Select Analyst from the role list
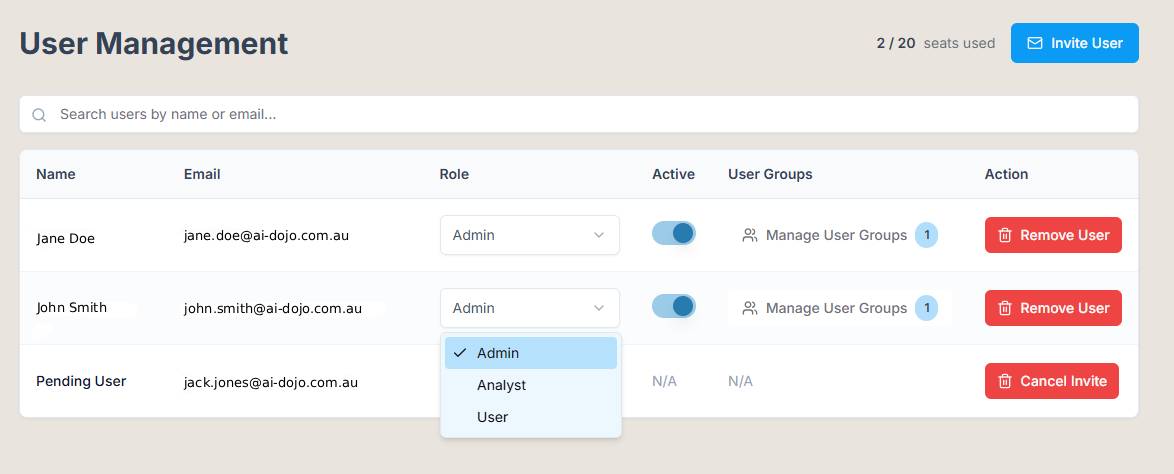The width and height of the screenshot is (1174, 474). (x=501, y=385)
